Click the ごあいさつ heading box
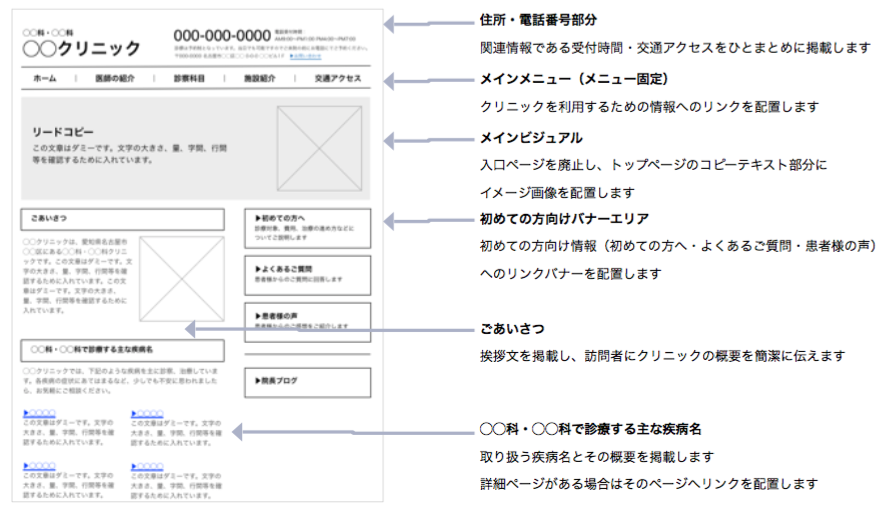 click(x=123, y=219)
